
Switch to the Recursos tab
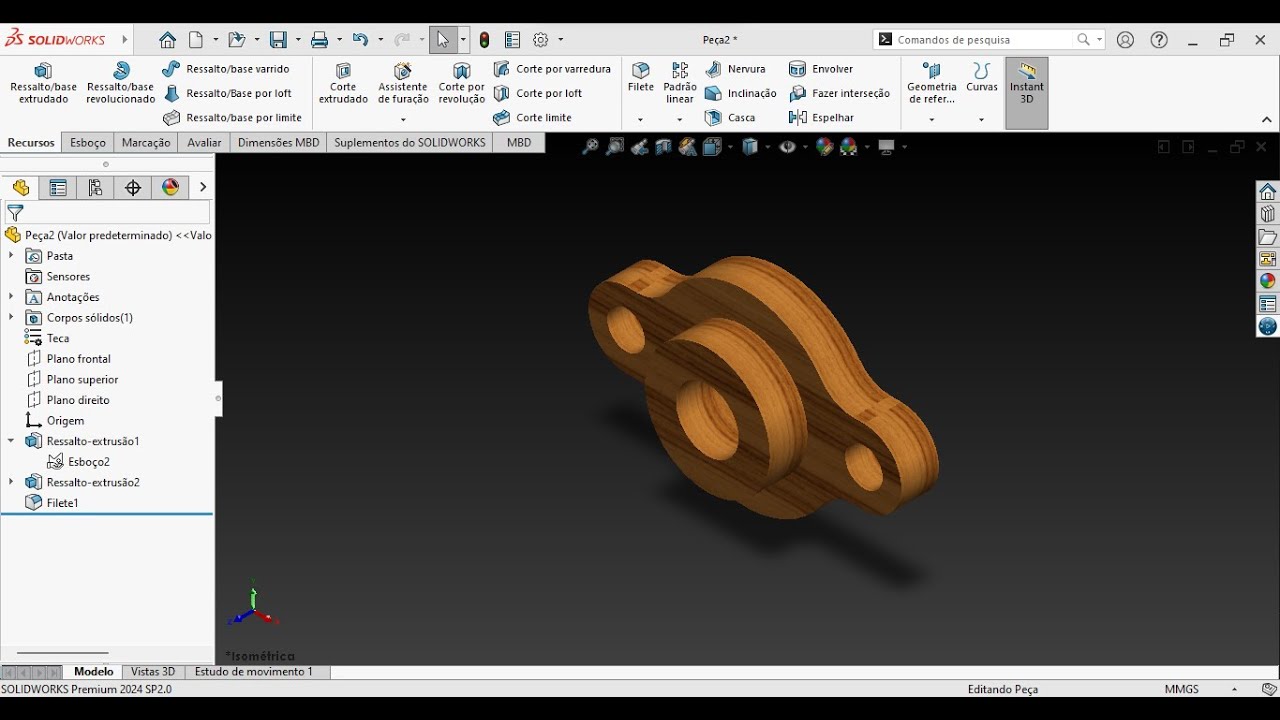tap(31, 143)
